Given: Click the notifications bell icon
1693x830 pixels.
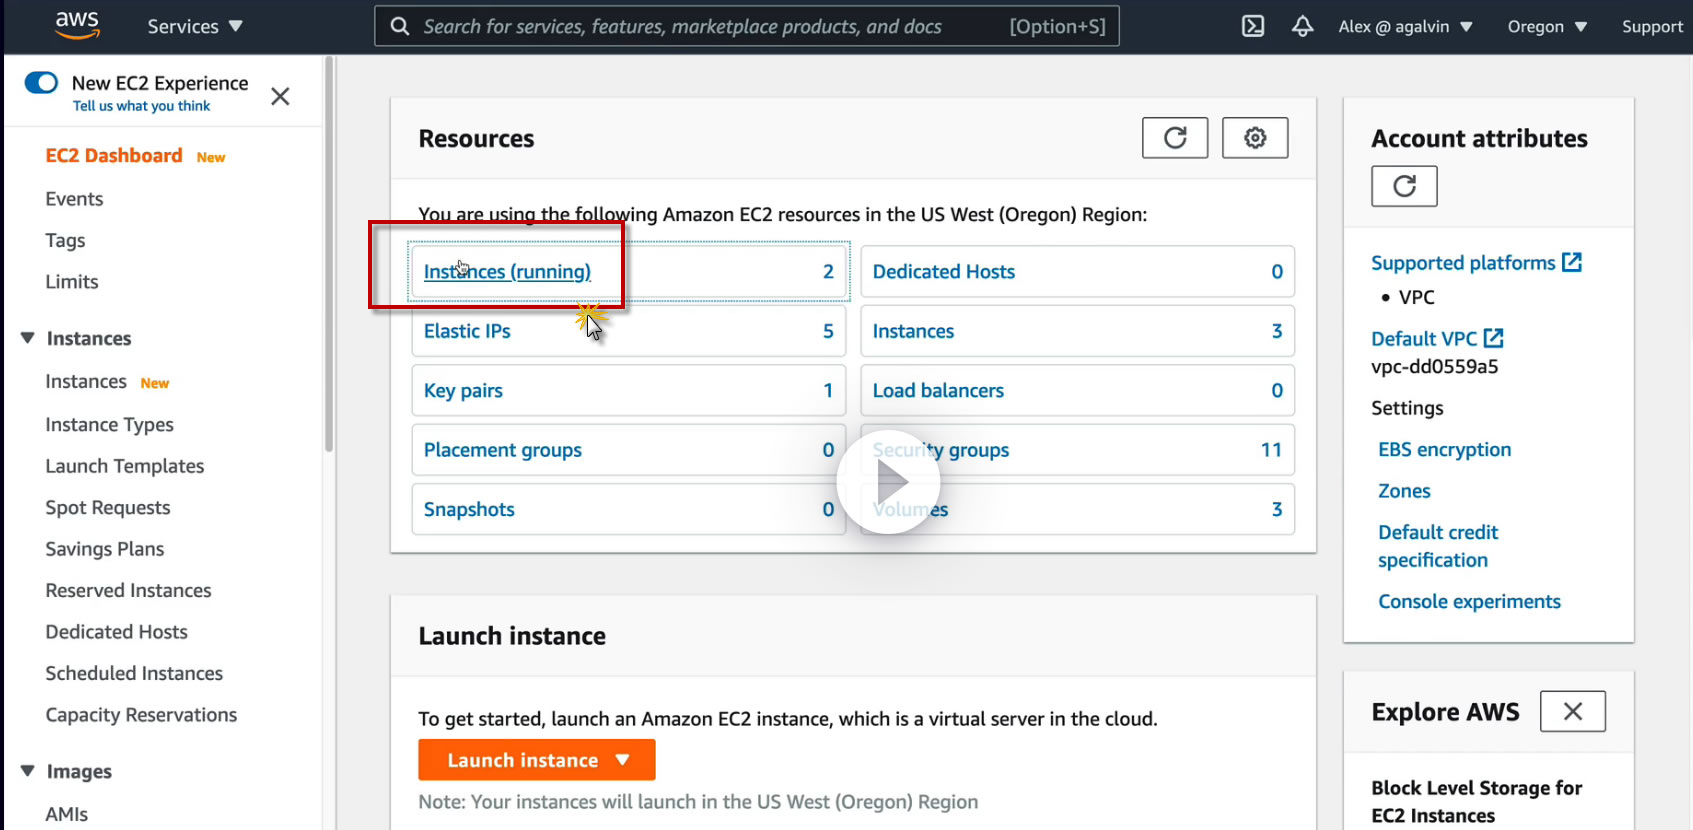Looking at the screenshot, I should point(1302,26).
